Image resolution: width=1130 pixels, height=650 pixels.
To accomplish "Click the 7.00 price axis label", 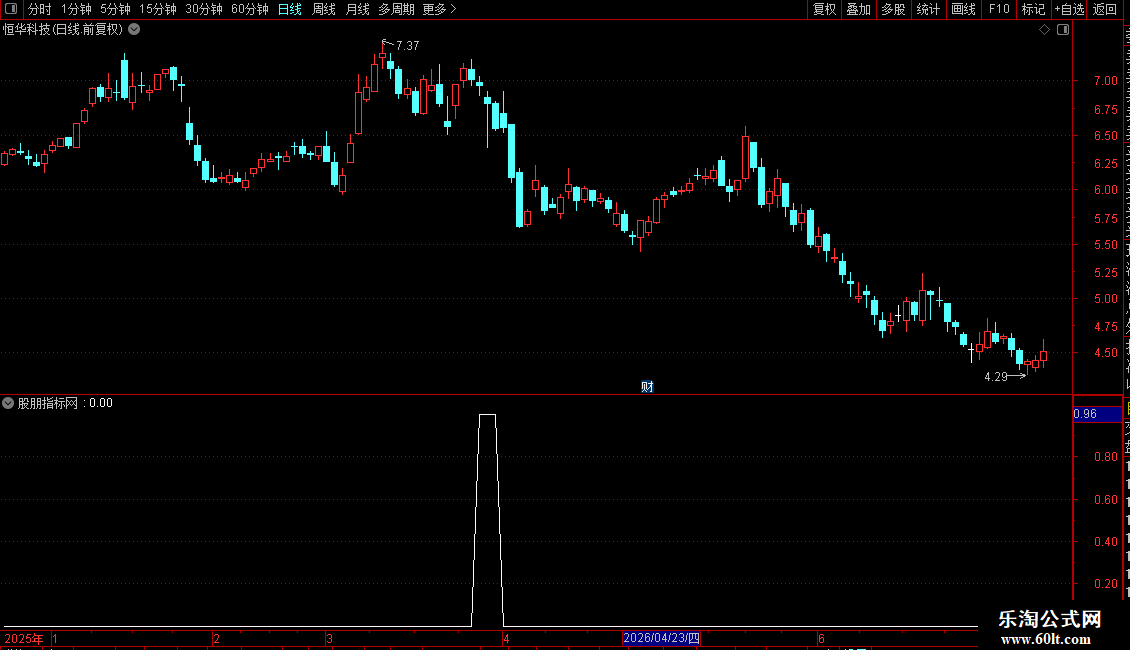I will [x=1105, y=81].
